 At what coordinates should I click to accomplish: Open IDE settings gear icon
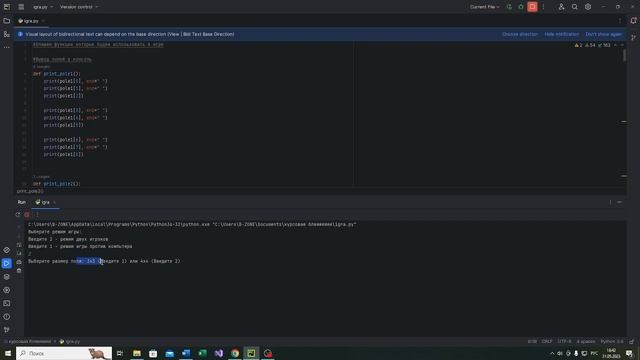click(588, 7)
